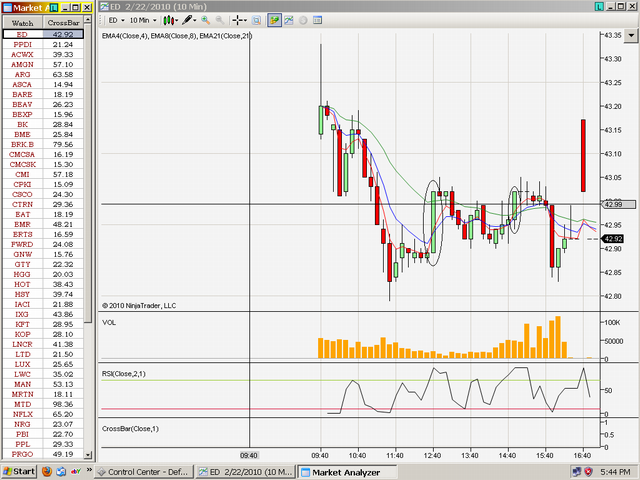Click the data box table icon
Image resolution: width=640 pixels, height=480 pixels.
[318, 20]
